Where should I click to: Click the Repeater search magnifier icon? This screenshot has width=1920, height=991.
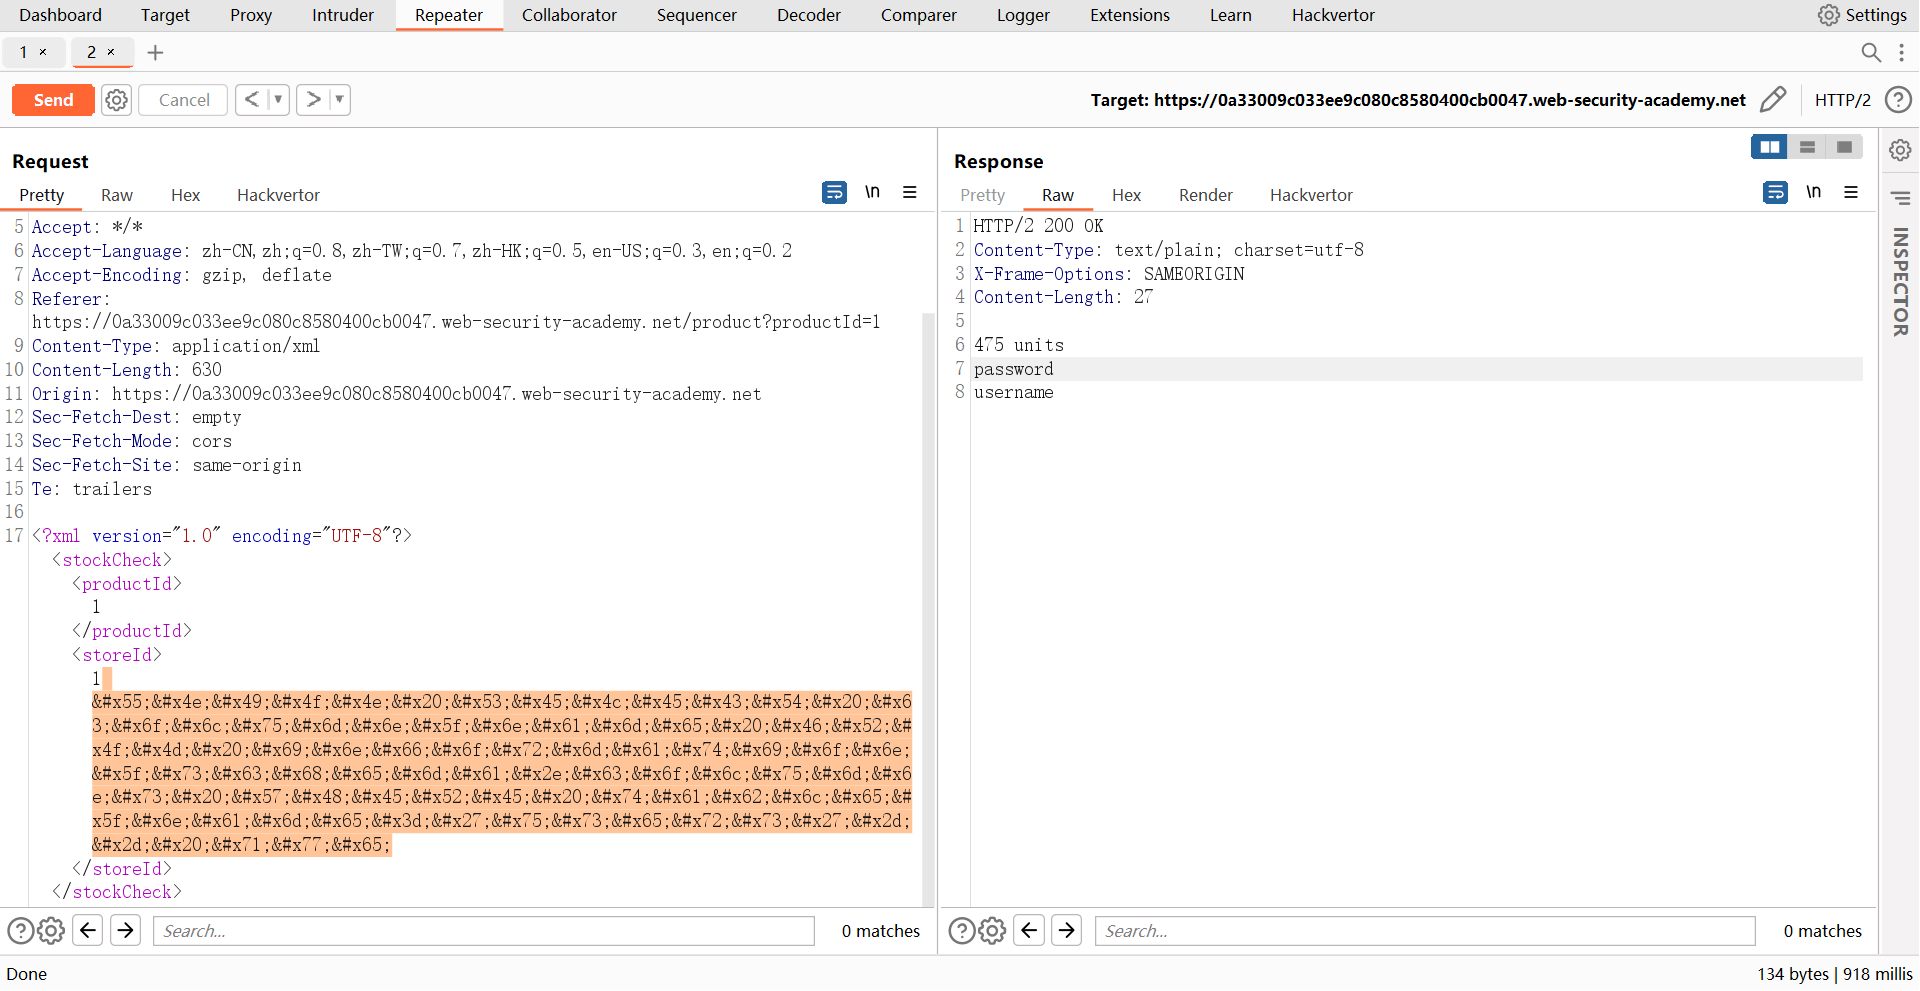point(1870,53)
